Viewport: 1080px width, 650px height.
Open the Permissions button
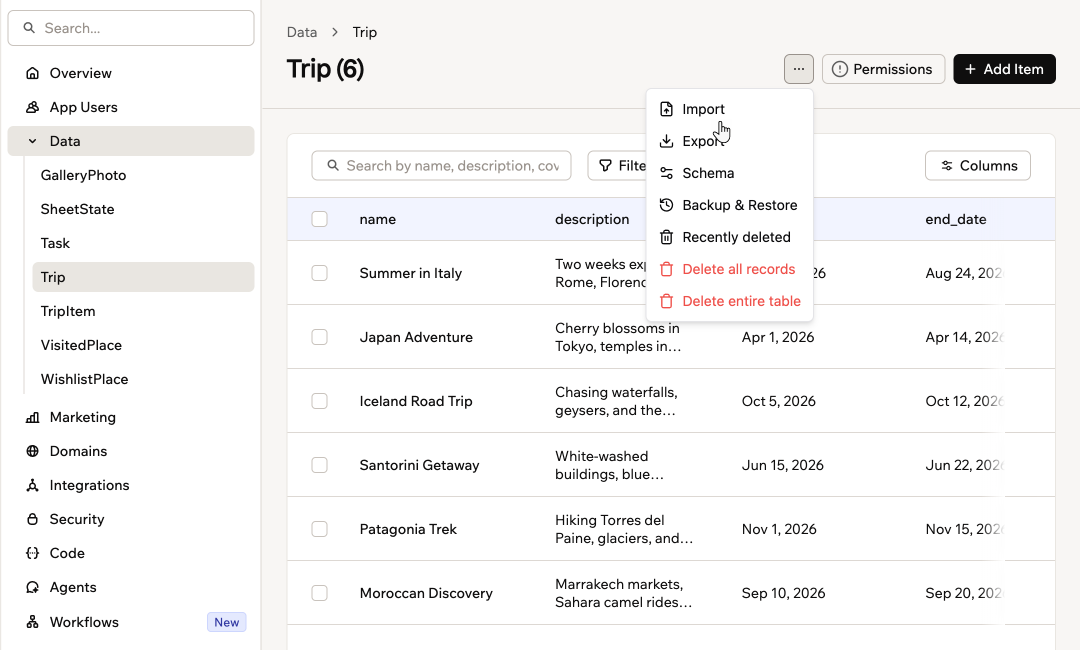(884, 69)
